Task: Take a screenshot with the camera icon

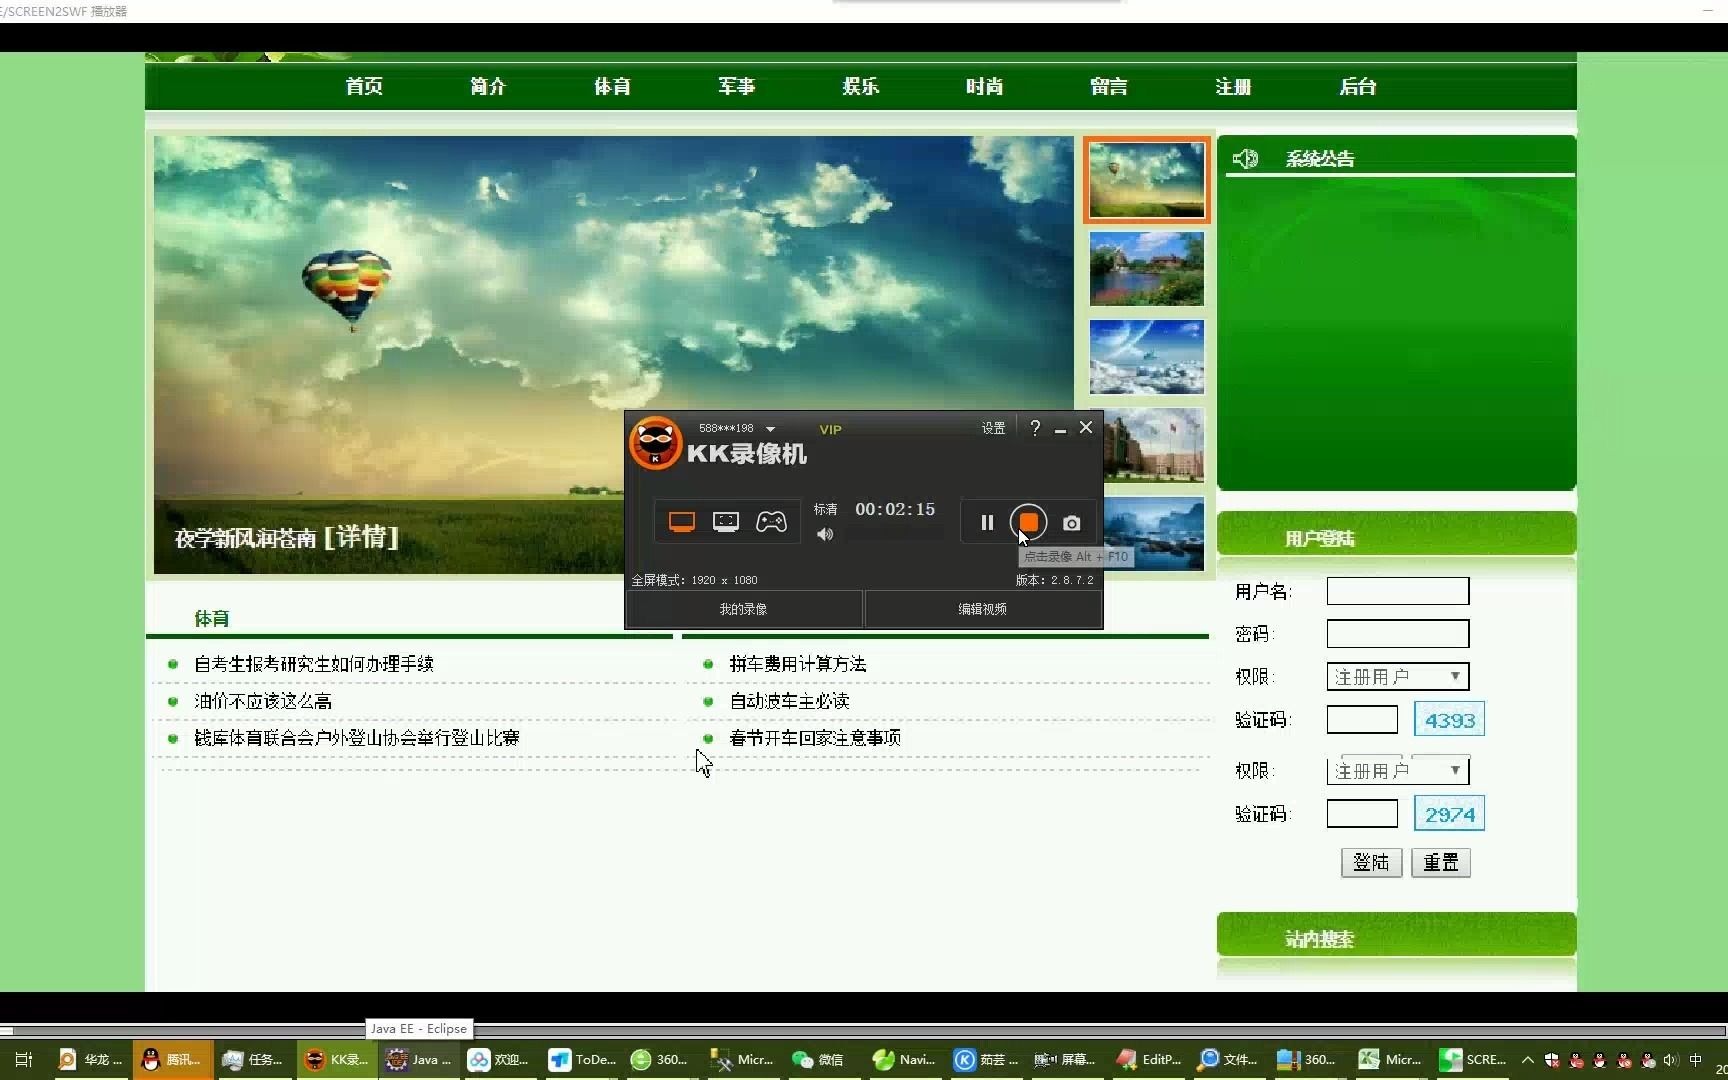Action: coord(1071,523)
